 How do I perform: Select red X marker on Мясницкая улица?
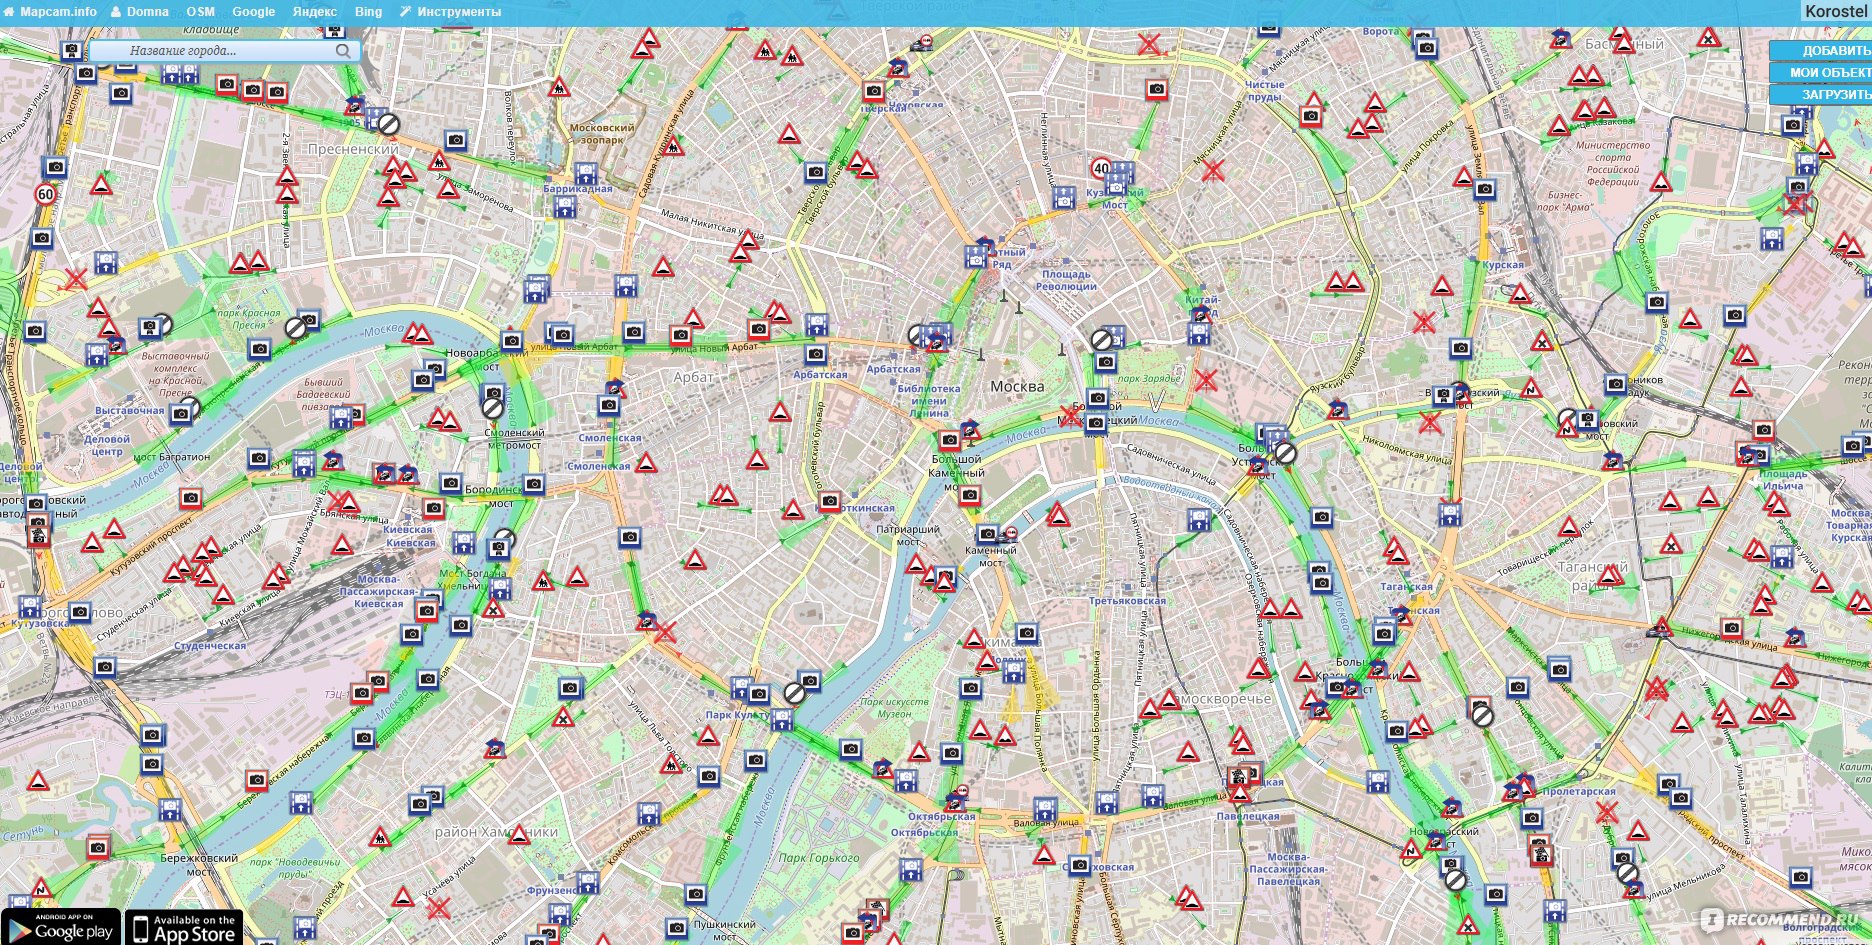pyautogui.click(x=1212, y=170)
